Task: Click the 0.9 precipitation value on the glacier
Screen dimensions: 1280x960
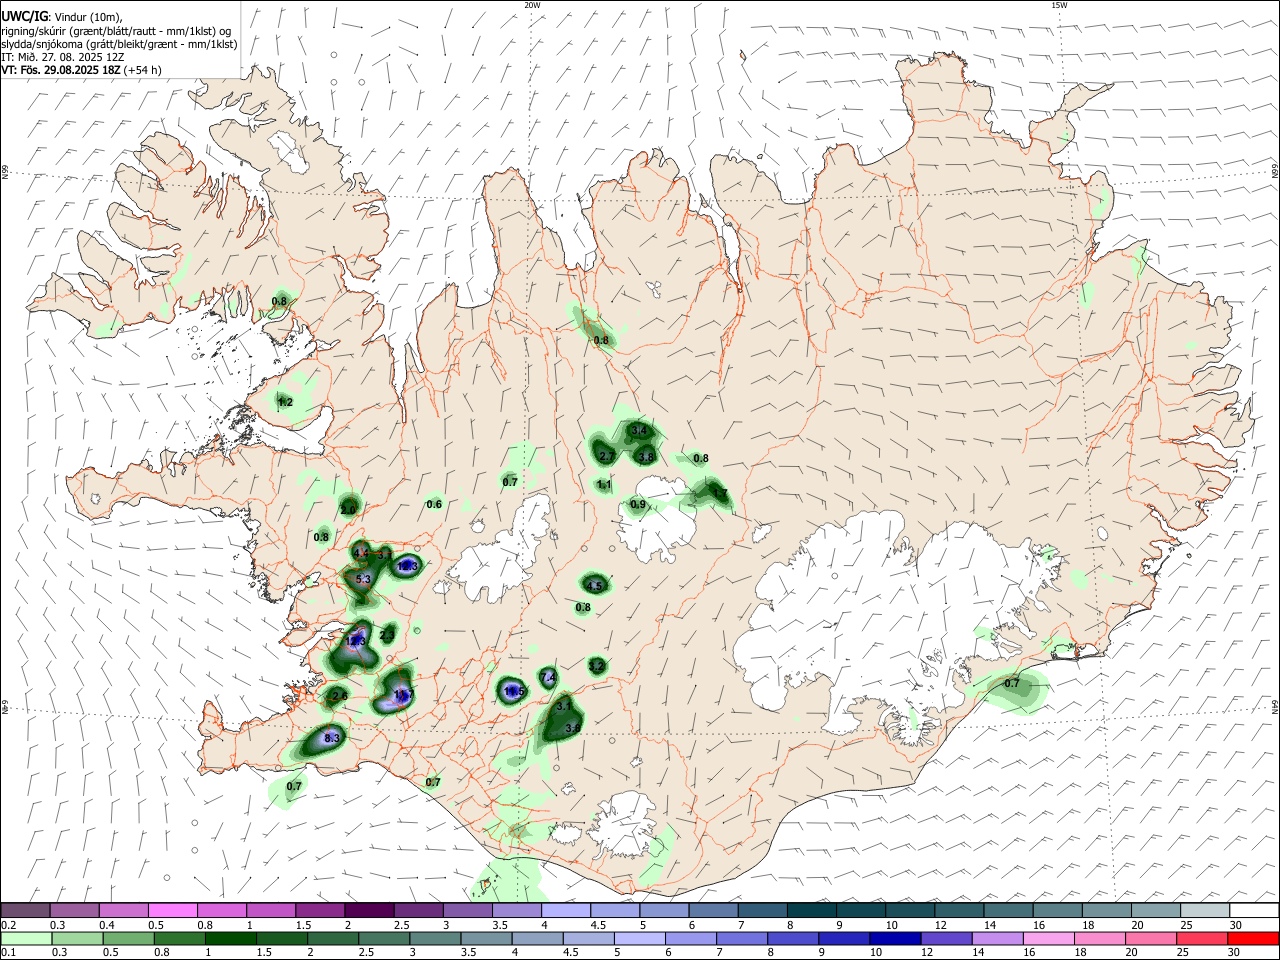Action: point(638,504)
